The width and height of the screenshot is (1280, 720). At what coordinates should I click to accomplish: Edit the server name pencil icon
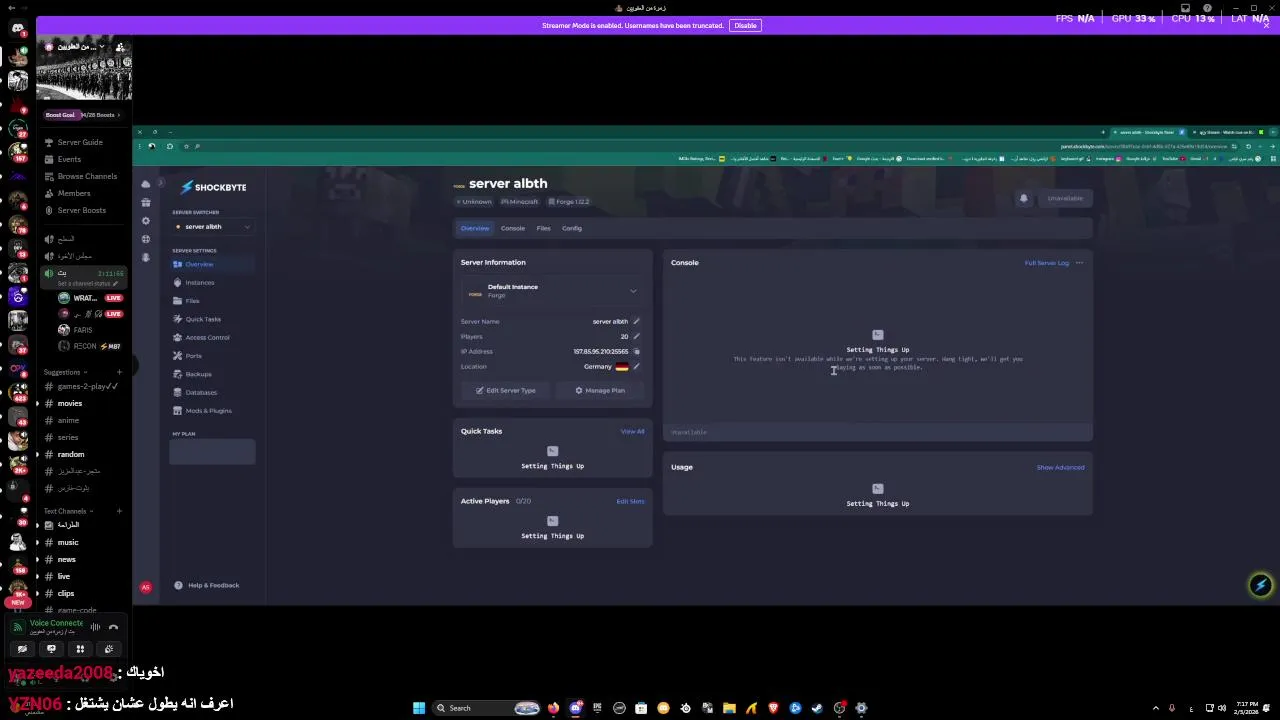636,321
